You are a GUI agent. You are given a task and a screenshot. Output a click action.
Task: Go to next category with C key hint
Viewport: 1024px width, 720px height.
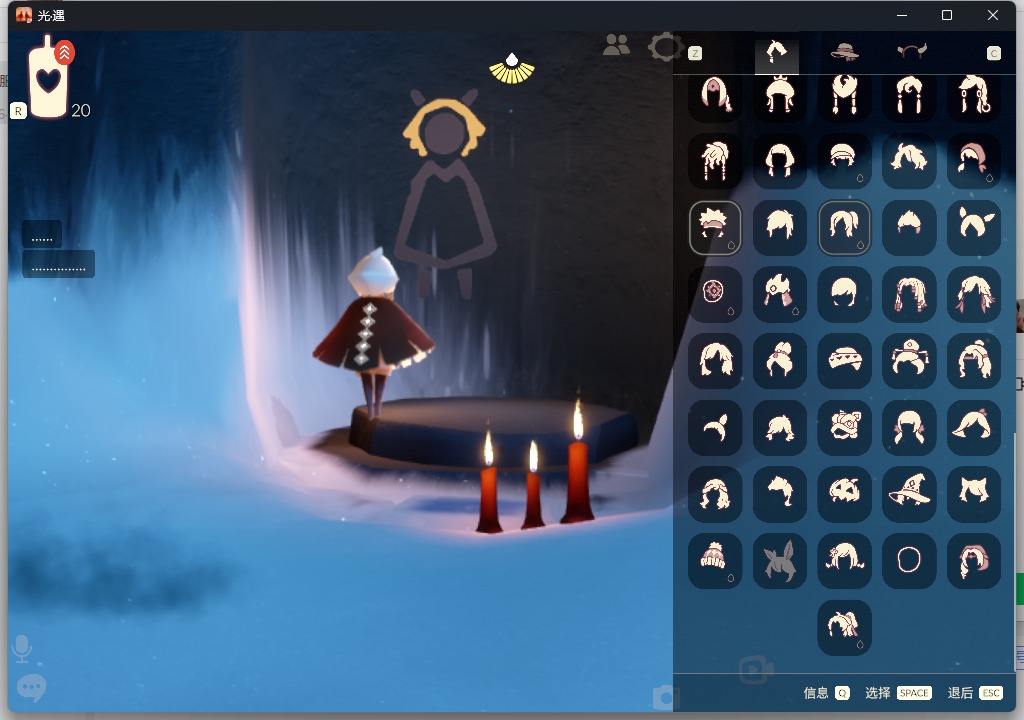pyautogui.click(x=993, y=54)
